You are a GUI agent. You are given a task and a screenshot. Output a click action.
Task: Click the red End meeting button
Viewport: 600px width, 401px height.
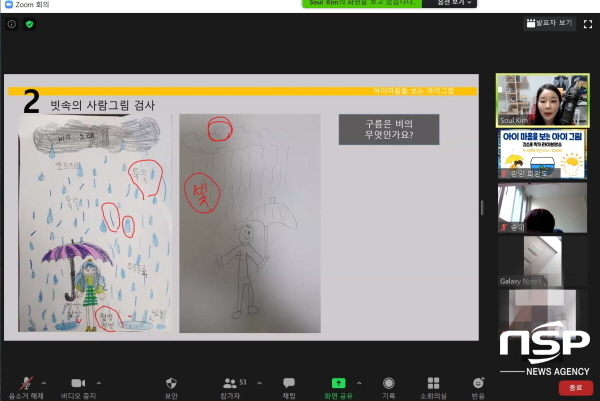point(573,387)
